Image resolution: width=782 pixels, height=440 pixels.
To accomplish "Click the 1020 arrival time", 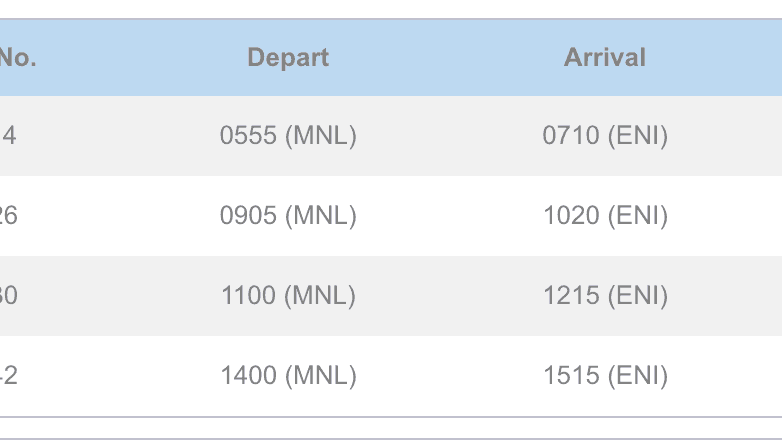I will point(570,216).
